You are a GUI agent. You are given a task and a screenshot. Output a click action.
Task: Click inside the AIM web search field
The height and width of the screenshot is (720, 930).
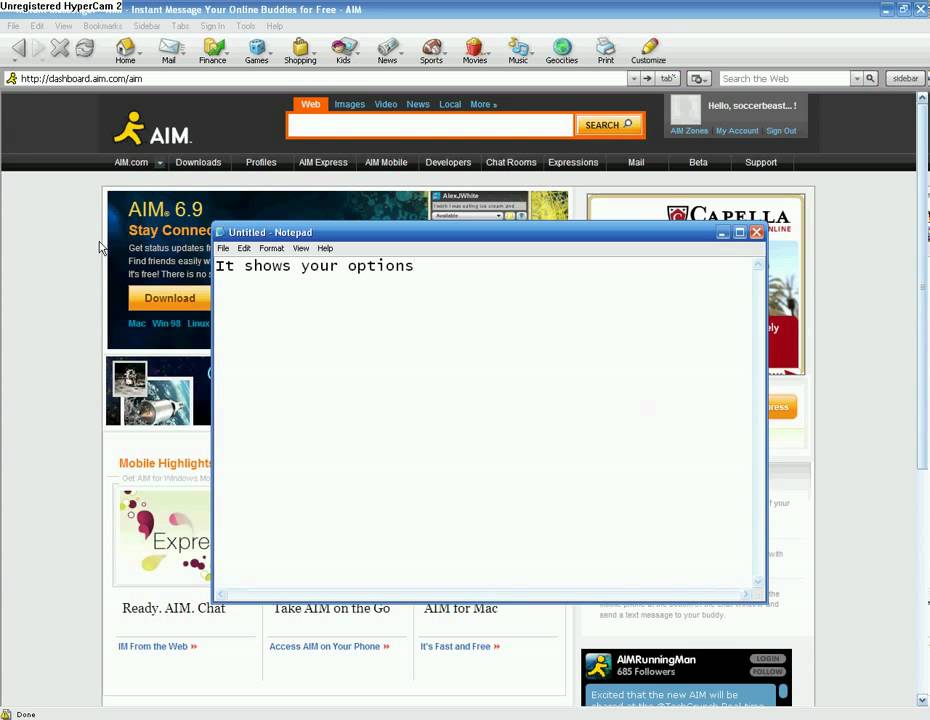[431, 125]
